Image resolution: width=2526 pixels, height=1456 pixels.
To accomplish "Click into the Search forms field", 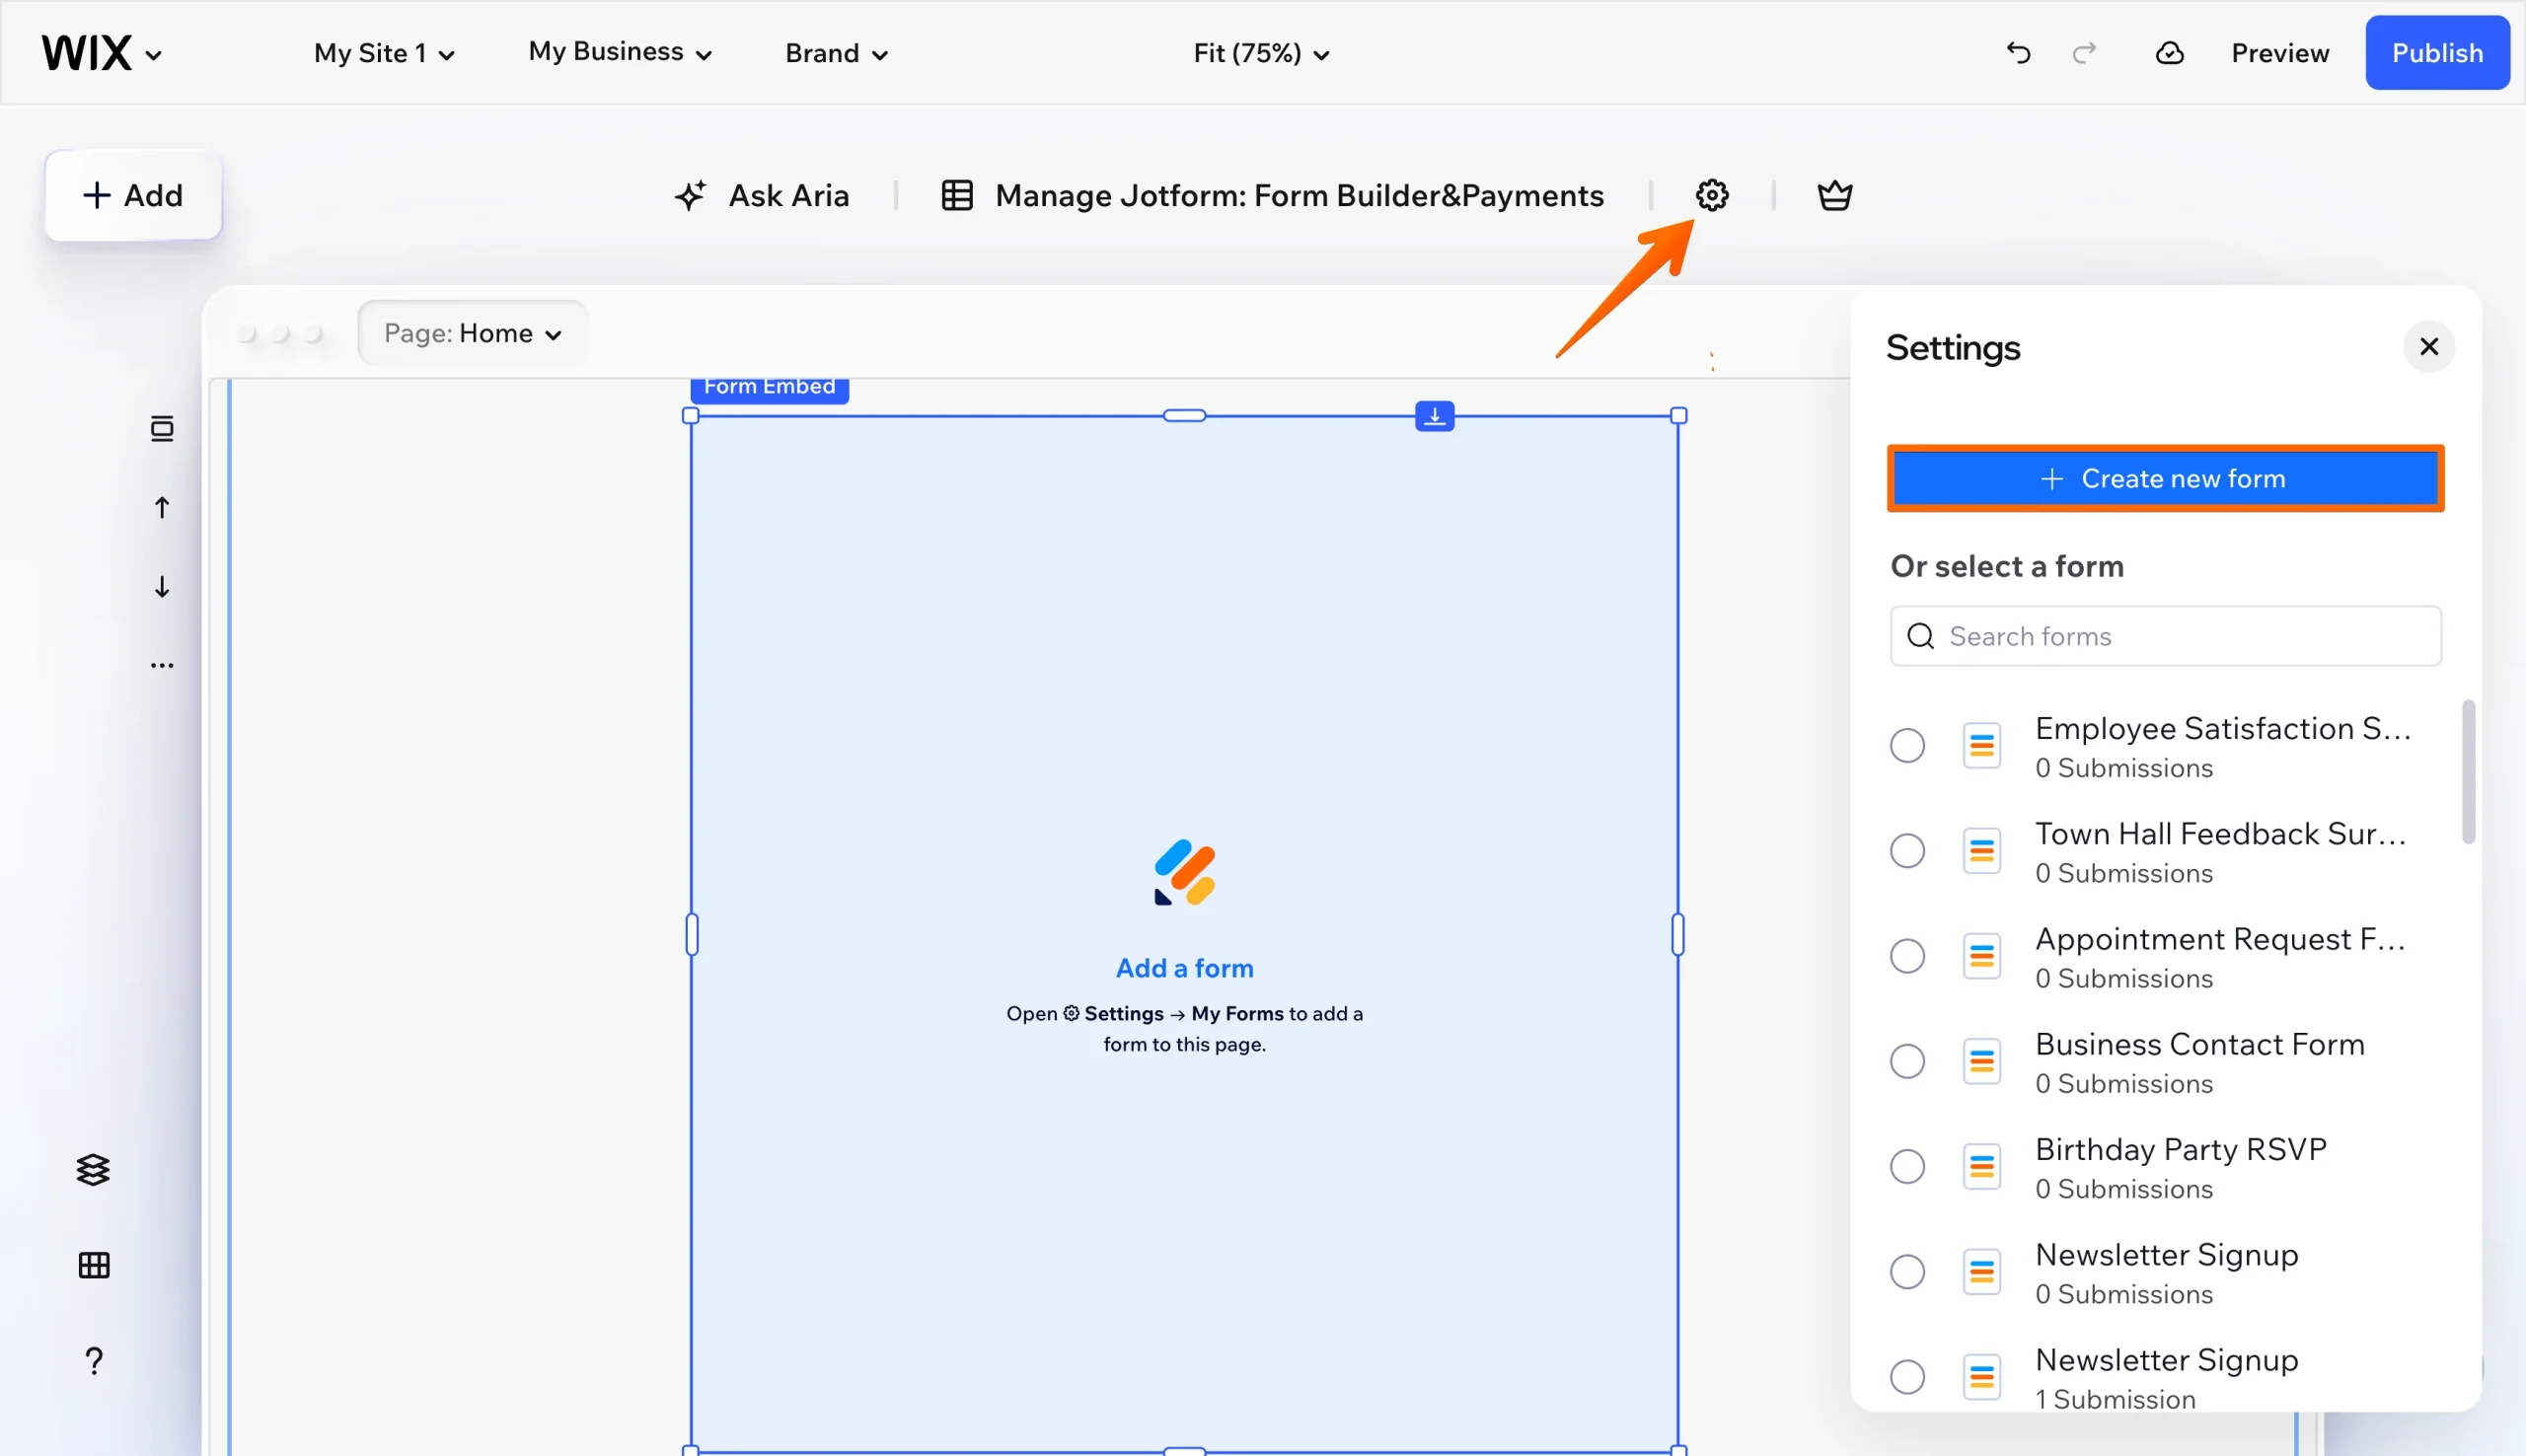I will tap(2165, 636).
